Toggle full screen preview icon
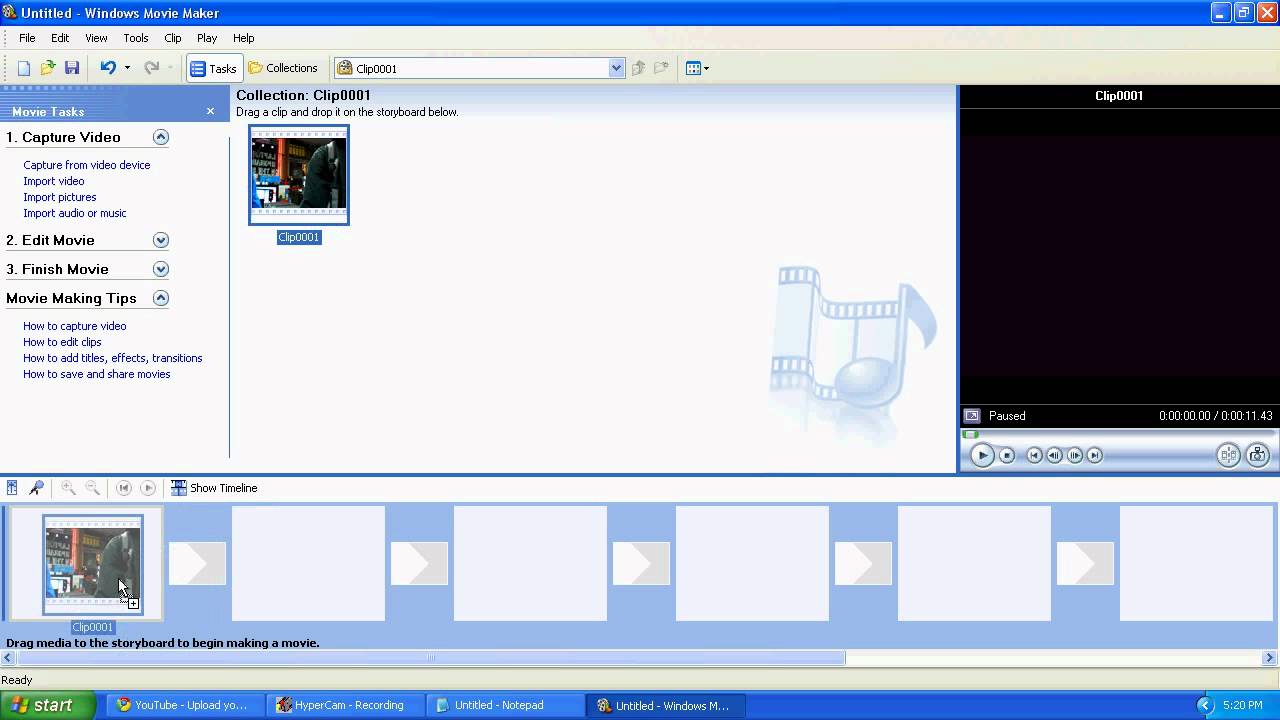The height and width of the screenshot is (720, 1280). click(x=971, y=416)
